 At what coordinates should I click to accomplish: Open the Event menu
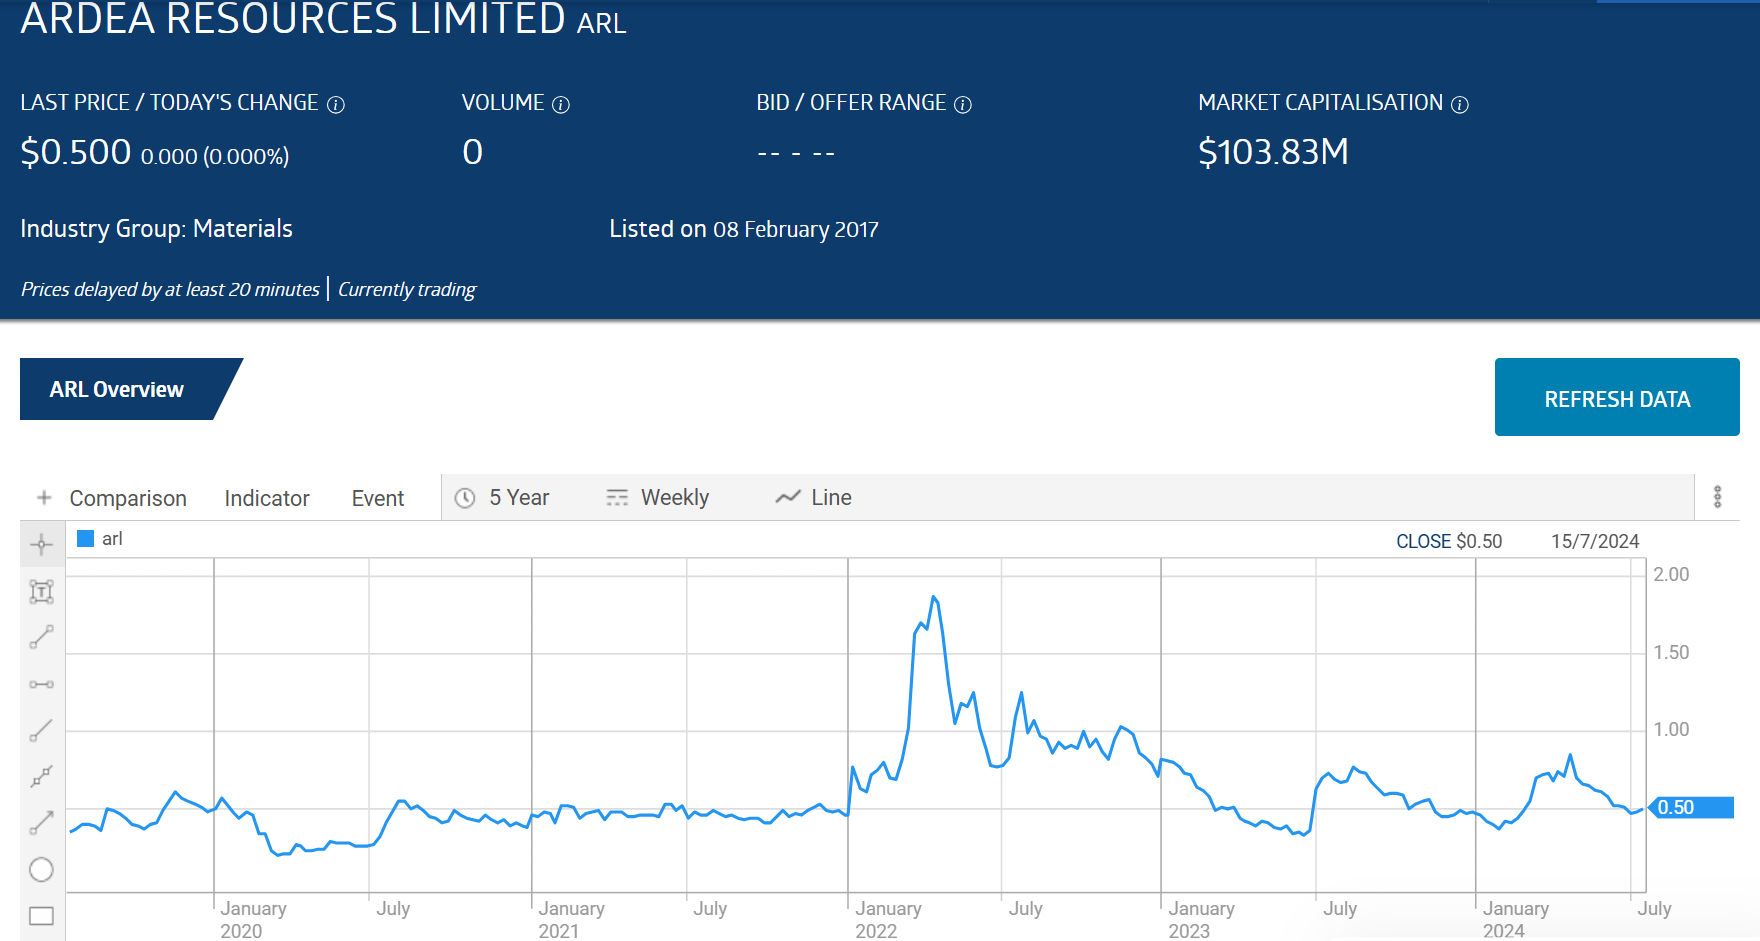378,498
